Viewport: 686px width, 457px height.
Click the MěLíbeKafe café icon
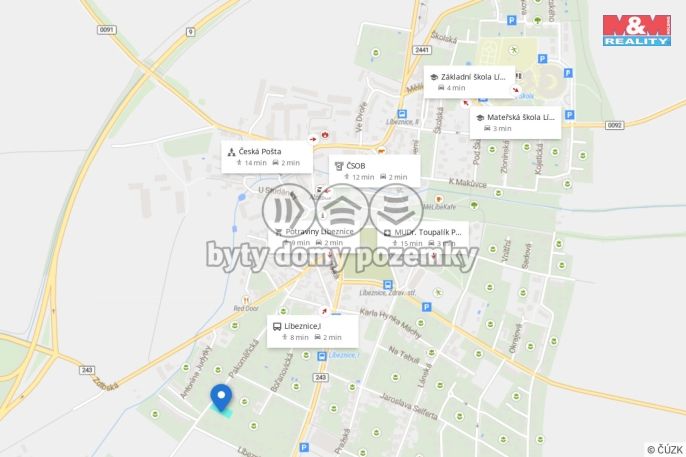pyautogui.click(x=439, y=200)
